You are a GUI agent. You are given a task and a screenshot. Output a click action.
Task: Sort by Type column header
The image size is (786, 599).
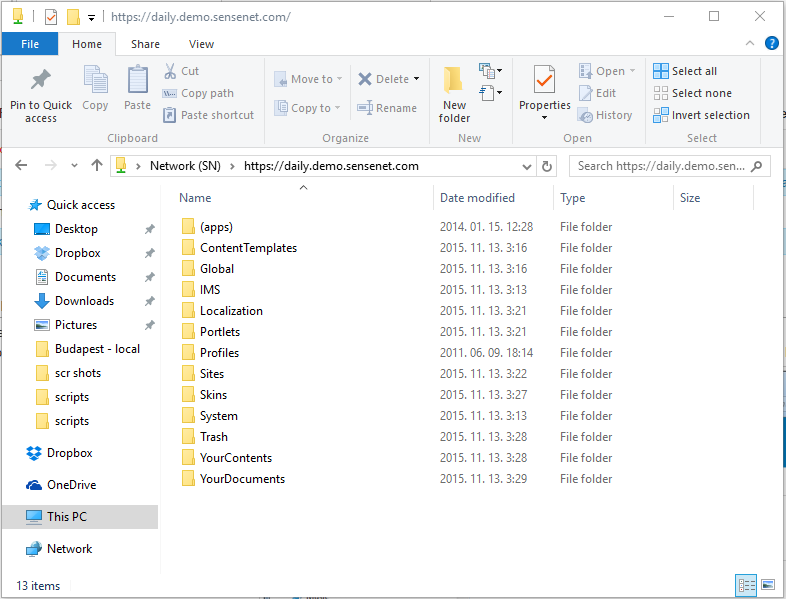[572, 198]
